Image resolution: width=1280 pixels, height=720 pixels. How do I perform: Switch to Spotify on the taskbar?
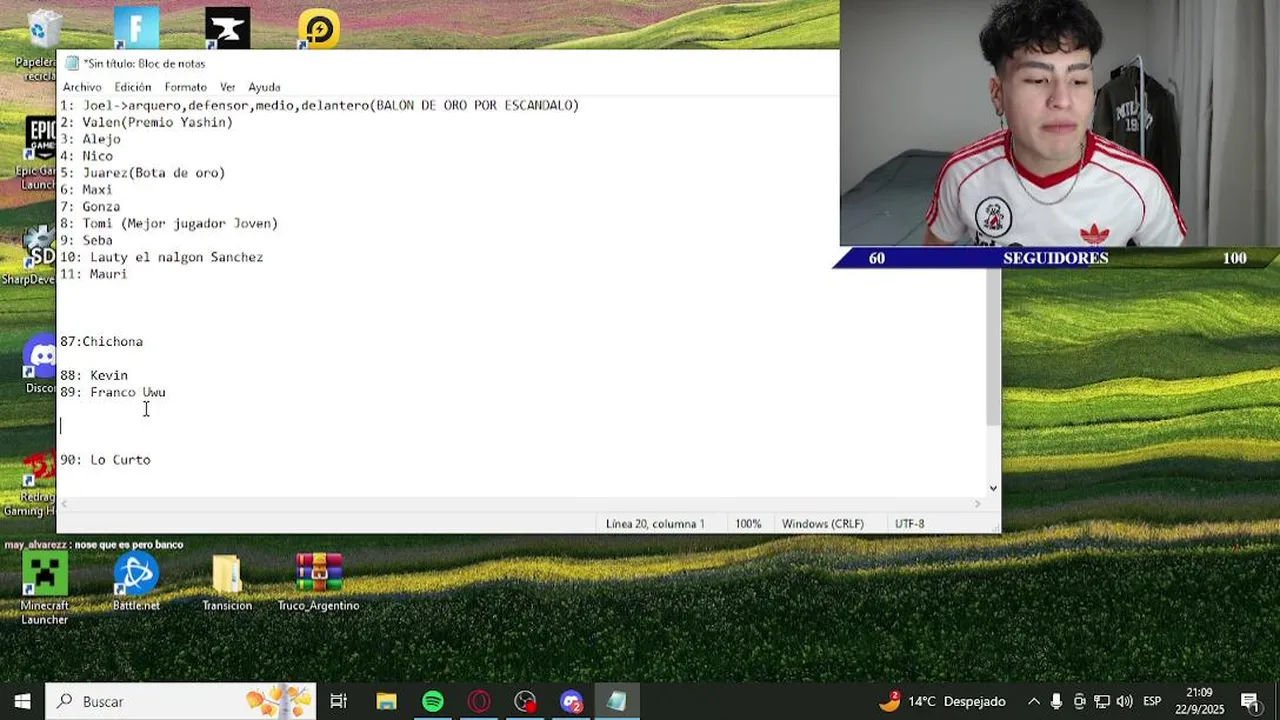pos(433,701)
